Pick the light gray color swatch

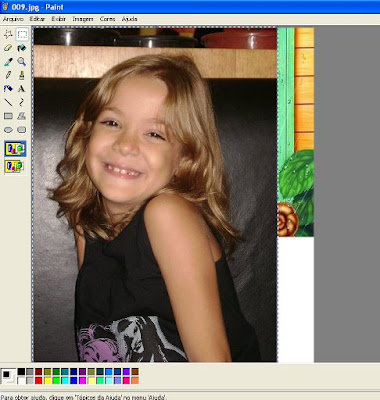click(30, 380)
